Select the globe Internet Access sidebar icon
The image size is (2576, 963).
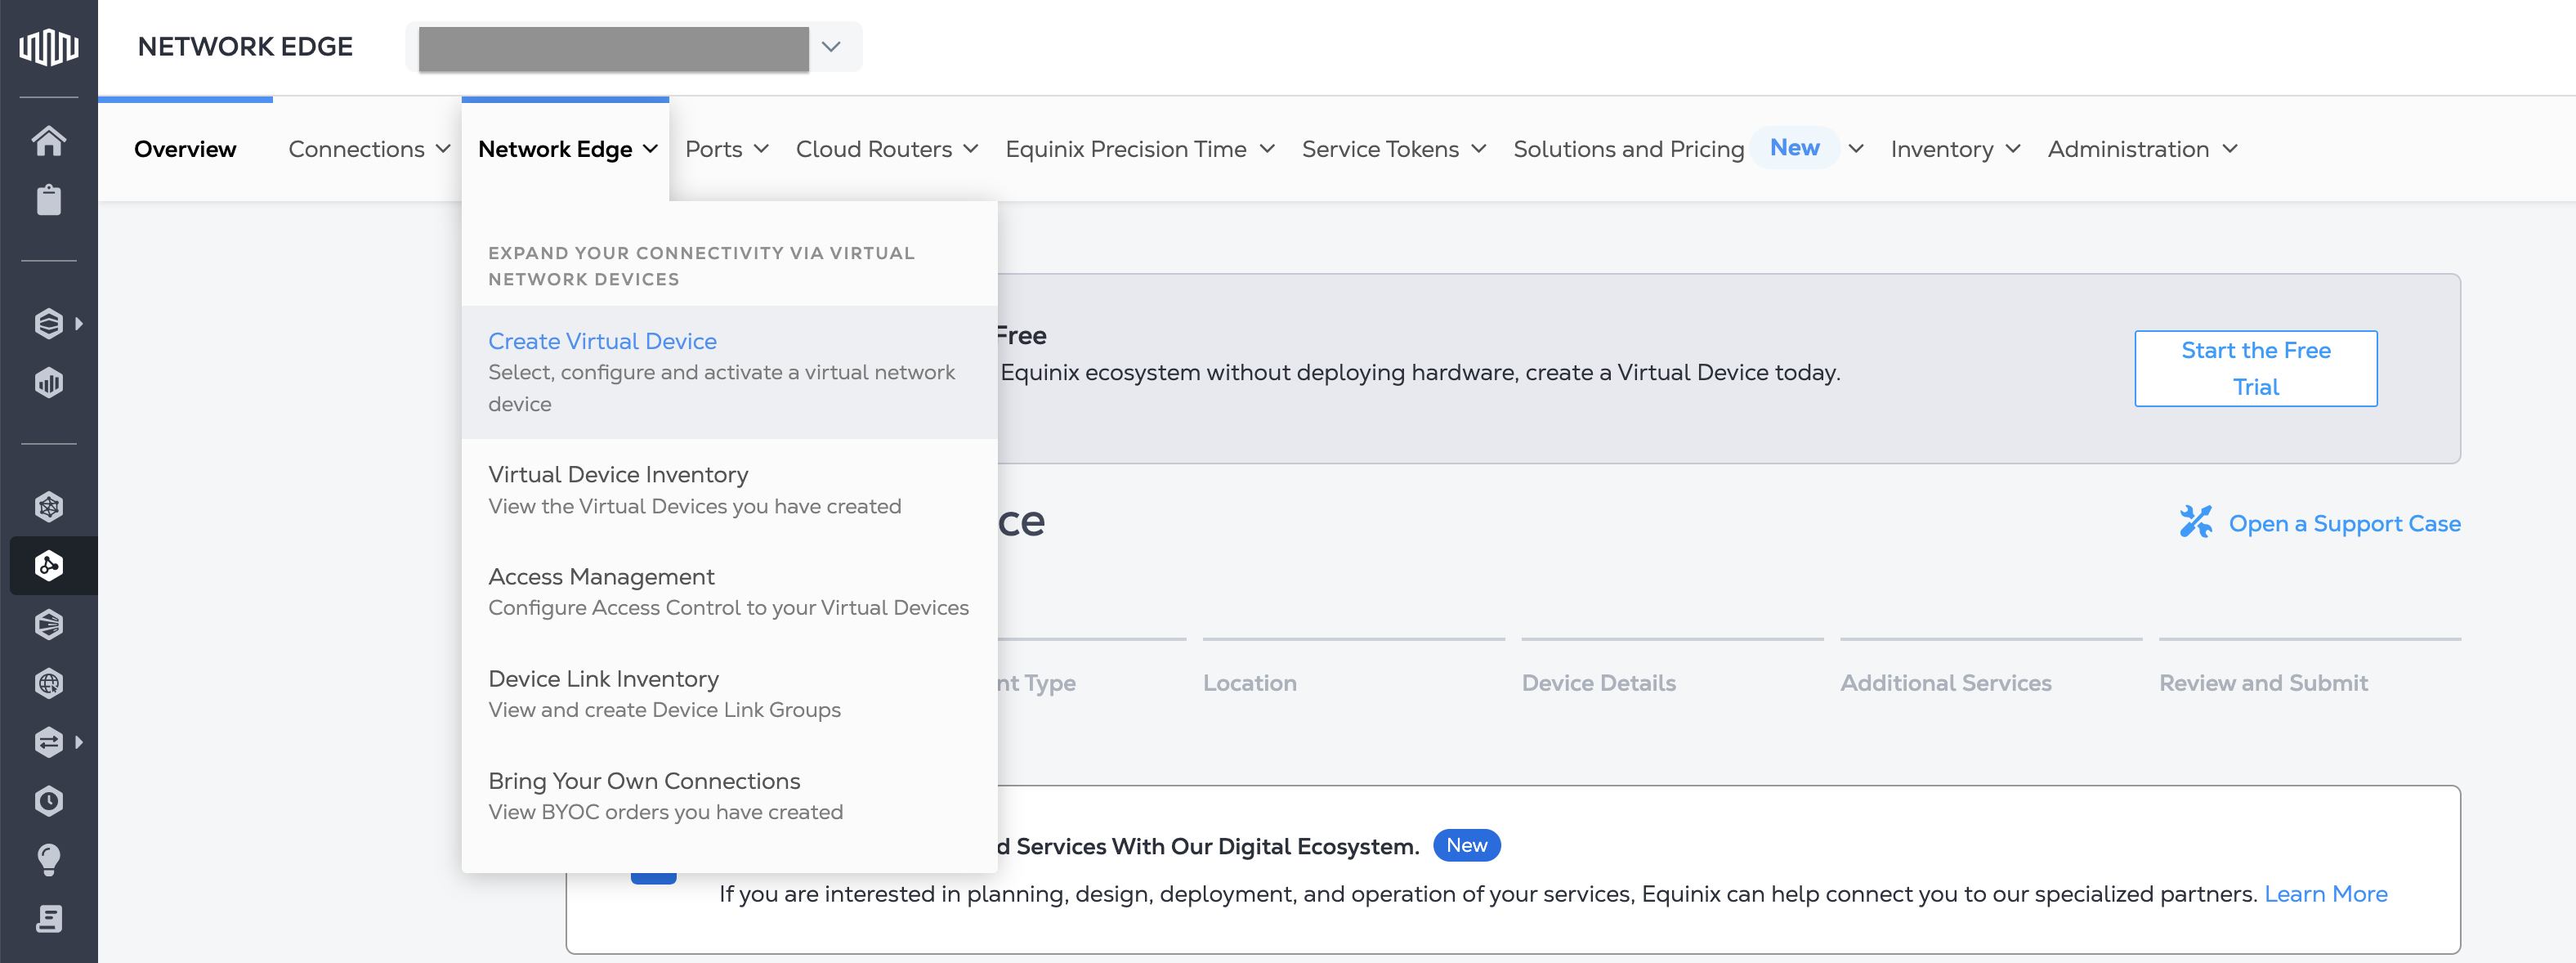point(48,683)
